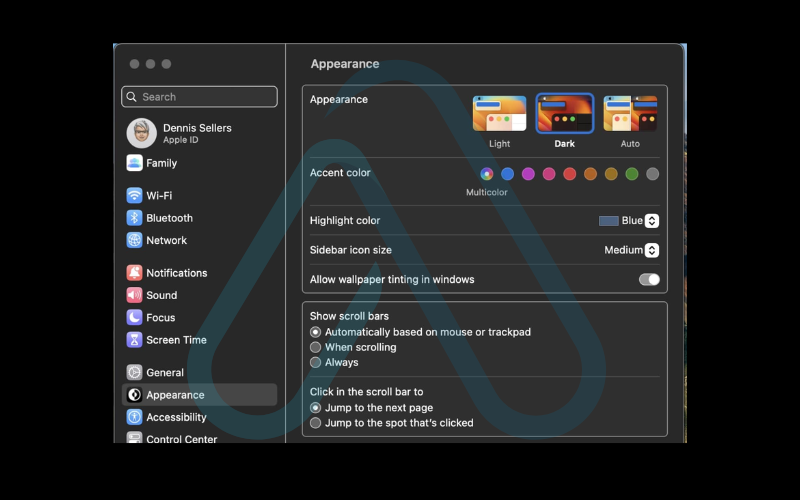800x500 pixels.
Task: Open the Wi-Fi settings label
Action: point(159,196)
